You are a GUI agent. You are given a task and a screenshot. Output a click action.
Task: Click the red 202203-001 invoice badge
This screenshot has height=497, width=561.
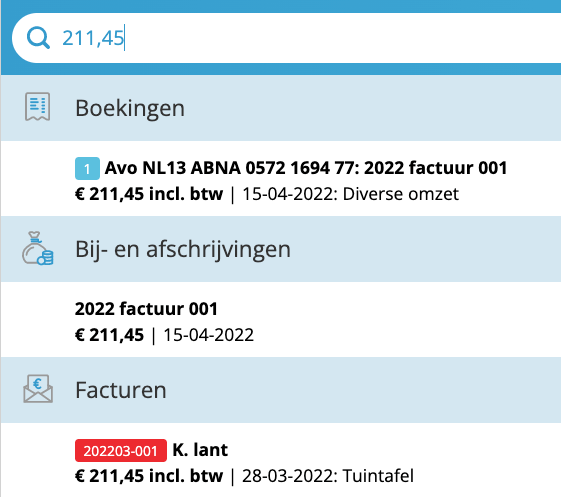[x=121, y=450]
